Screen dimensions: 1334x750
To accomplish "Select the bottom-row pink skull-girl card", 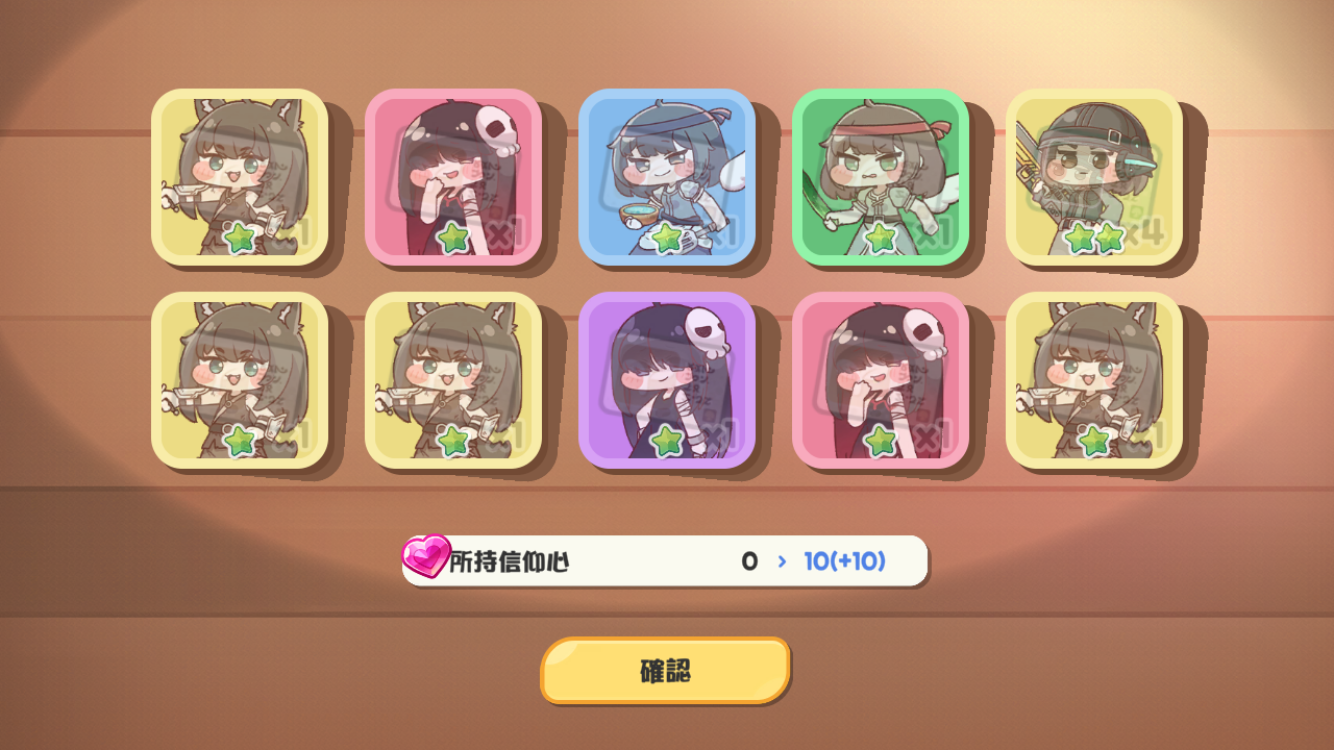I will point(880,381).
